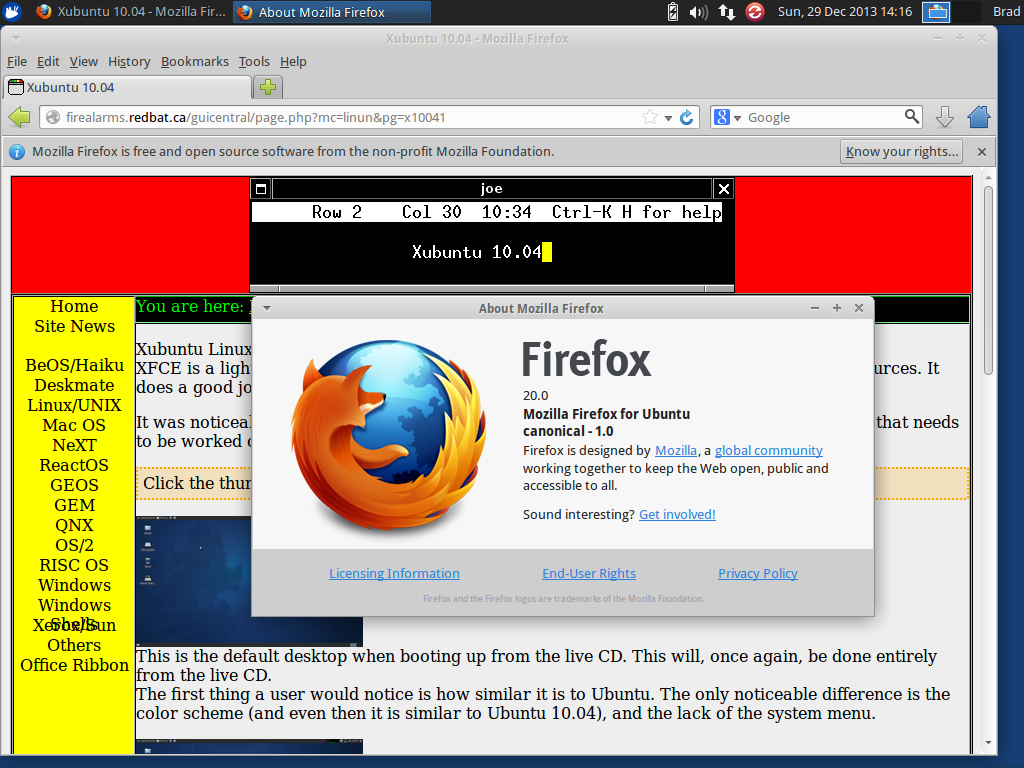This screenshot has height=768, width=1024.
Task: Open the window menu arrow of main Firefox window
Action: tap(16, 39)
